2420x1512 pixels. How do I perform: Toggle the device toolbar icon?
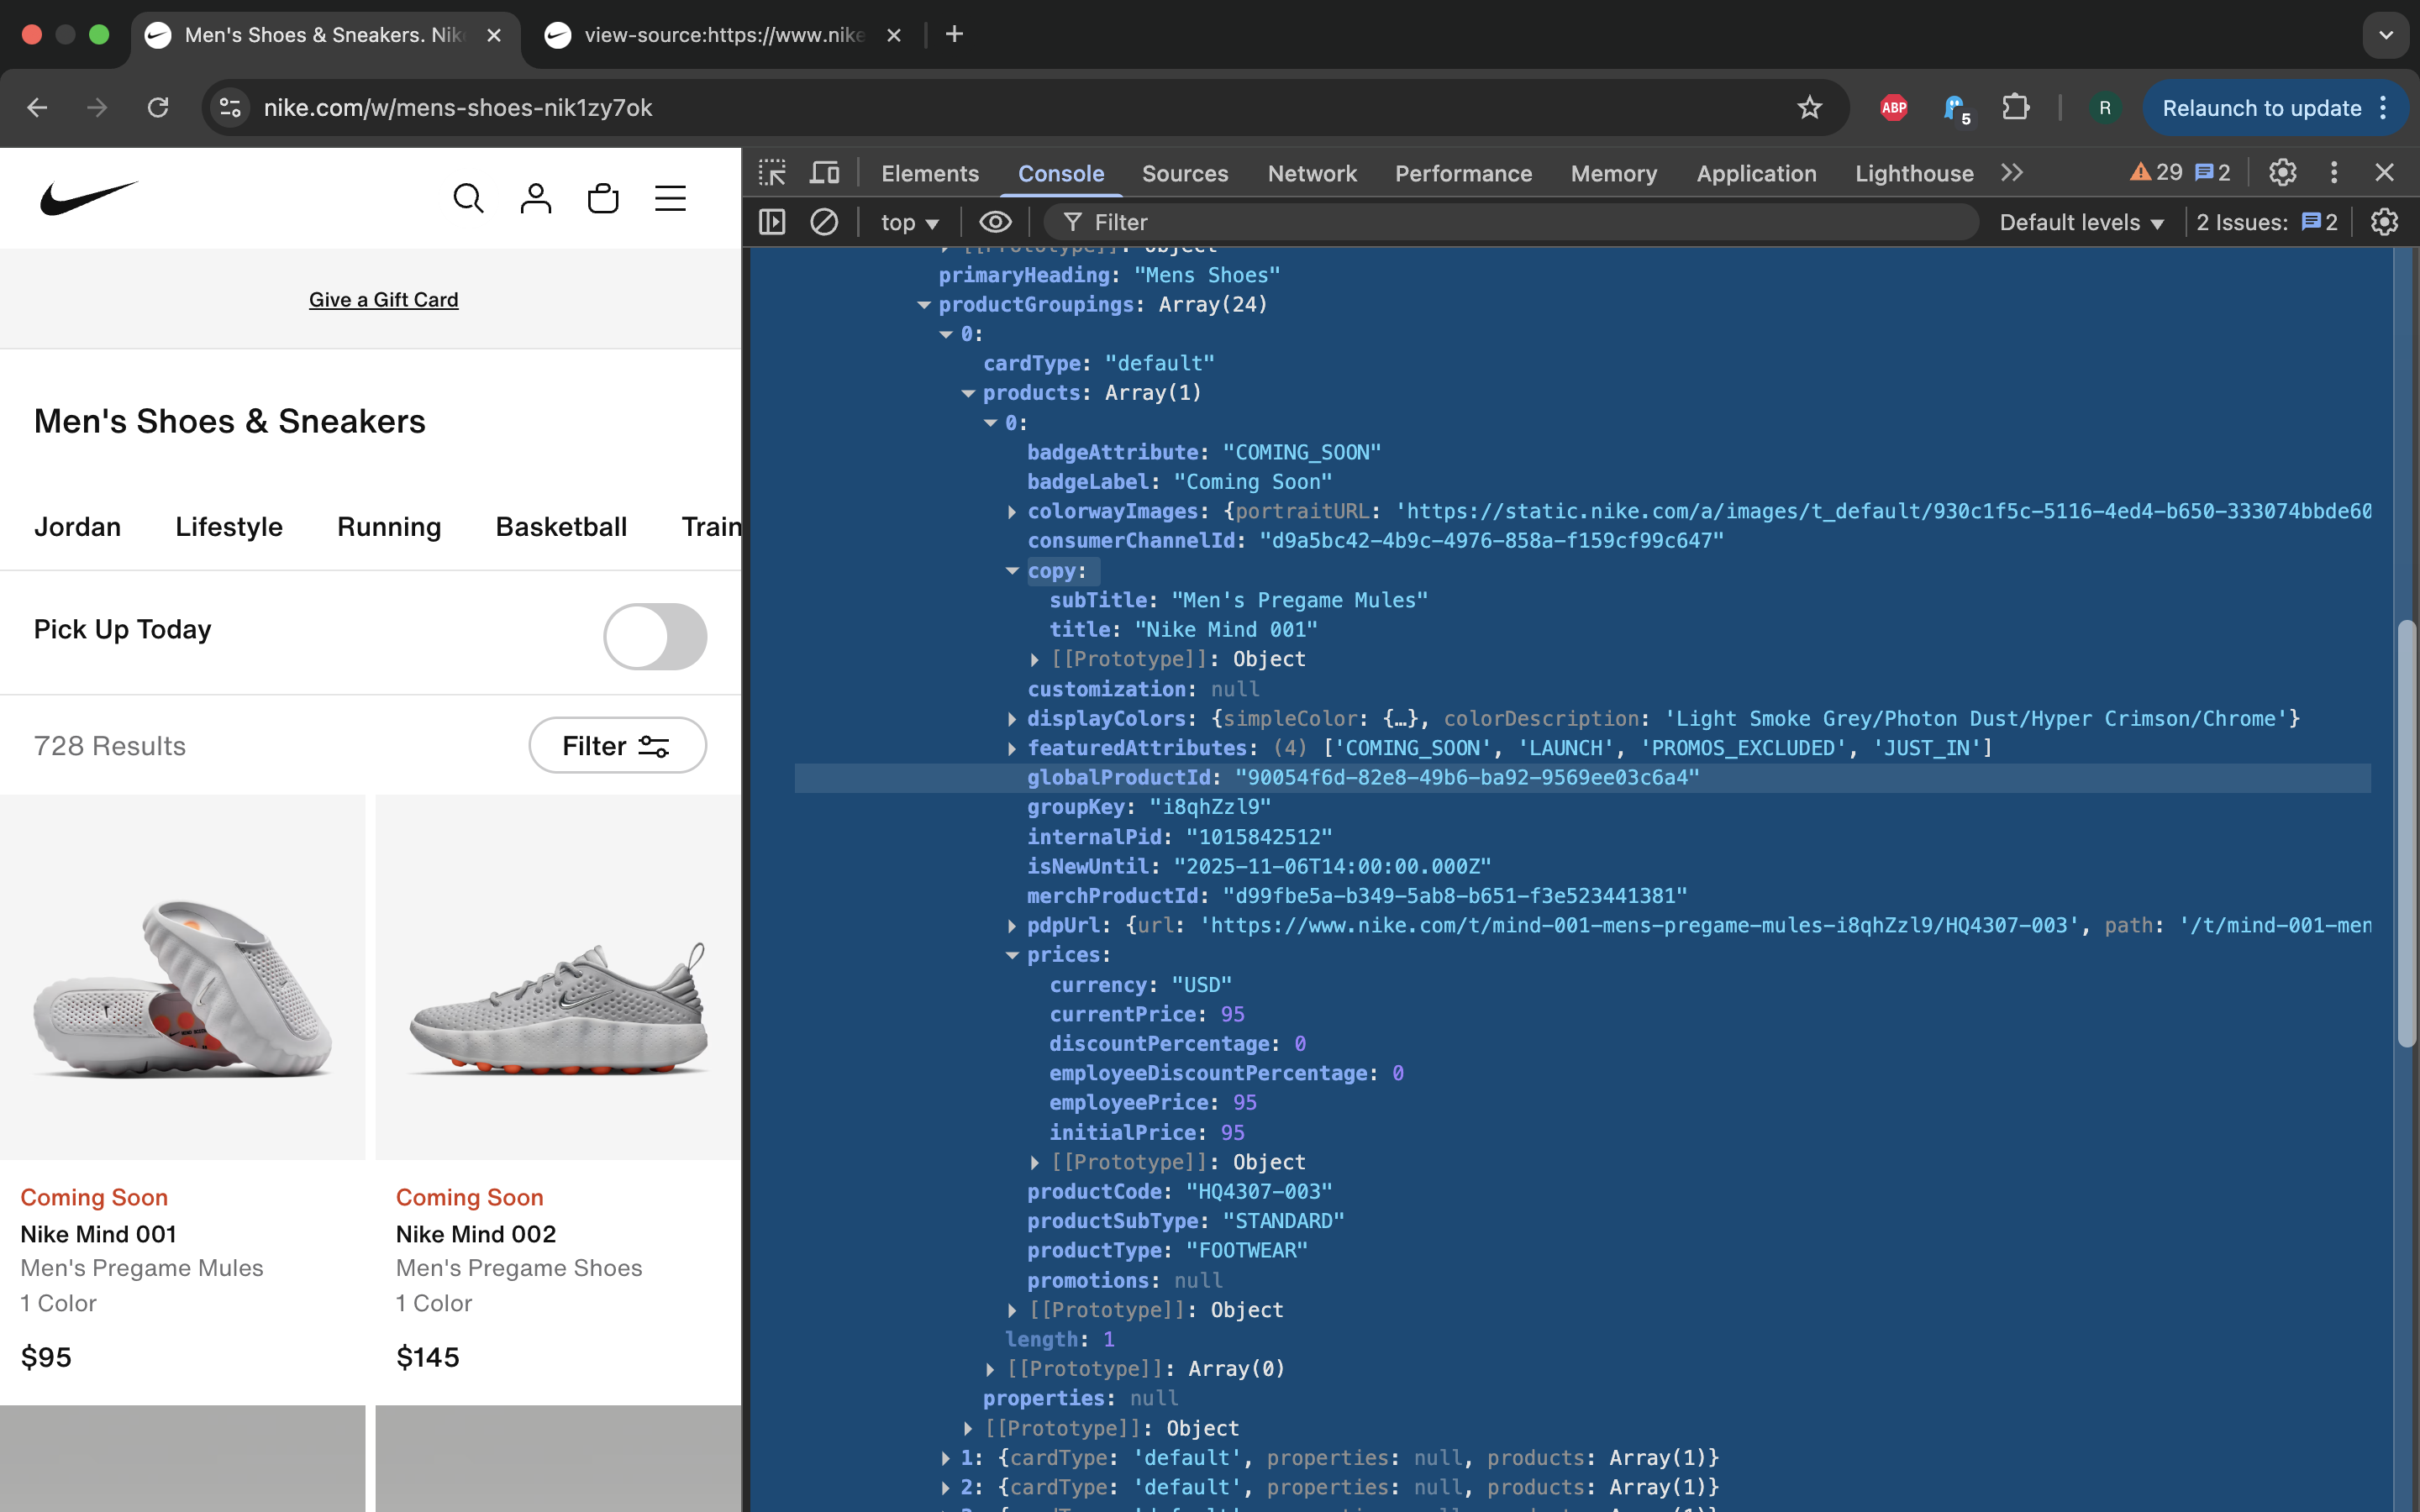824,173
